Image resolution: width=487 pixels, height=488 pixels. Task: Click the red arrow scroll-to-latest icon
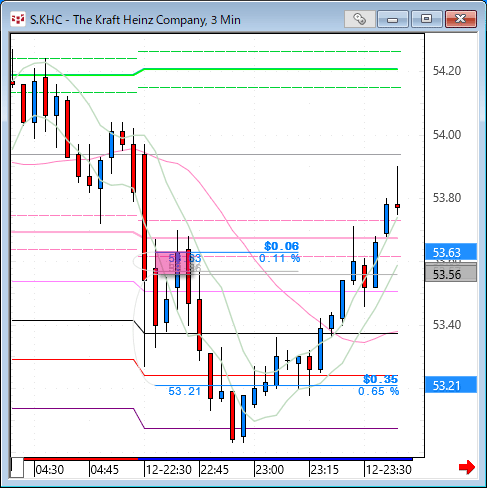467,467
